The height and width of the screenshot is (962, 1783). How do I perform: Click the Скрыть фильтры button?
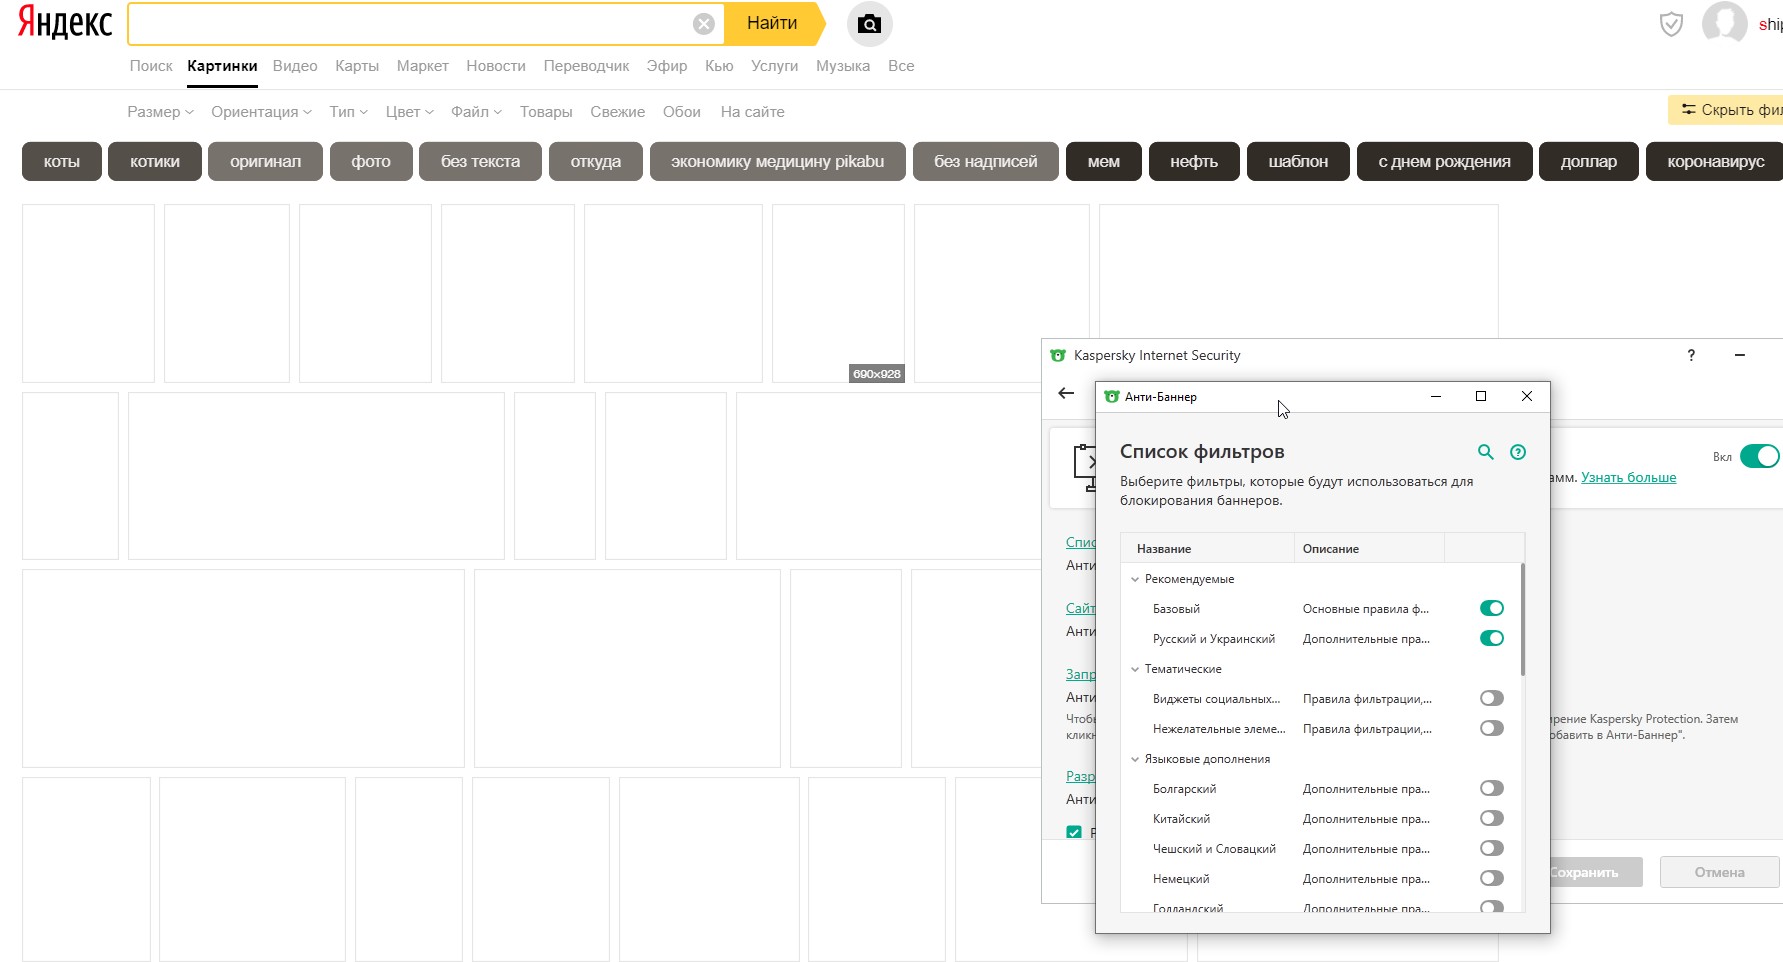1726,110
